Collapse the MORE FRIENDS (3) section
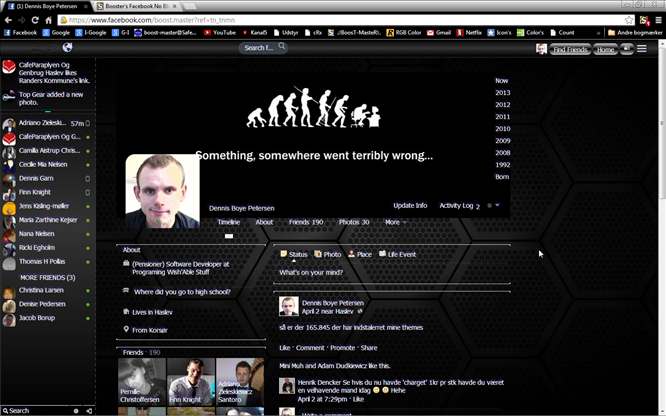This screenshot has height=416, width=666. coord(48,277)
